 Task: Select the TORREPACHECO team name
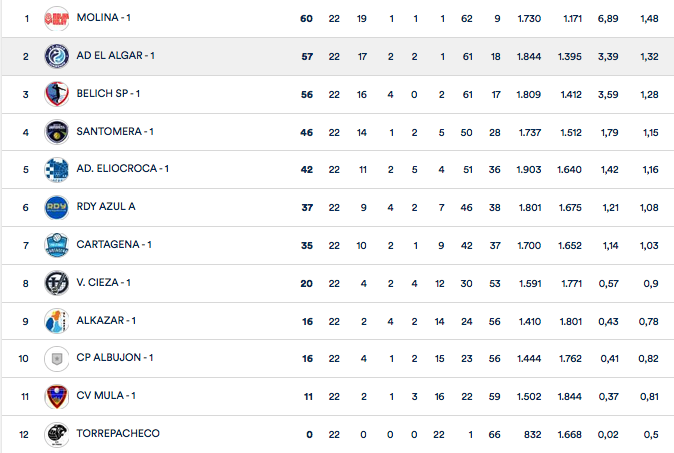click(x=118, y=433)
